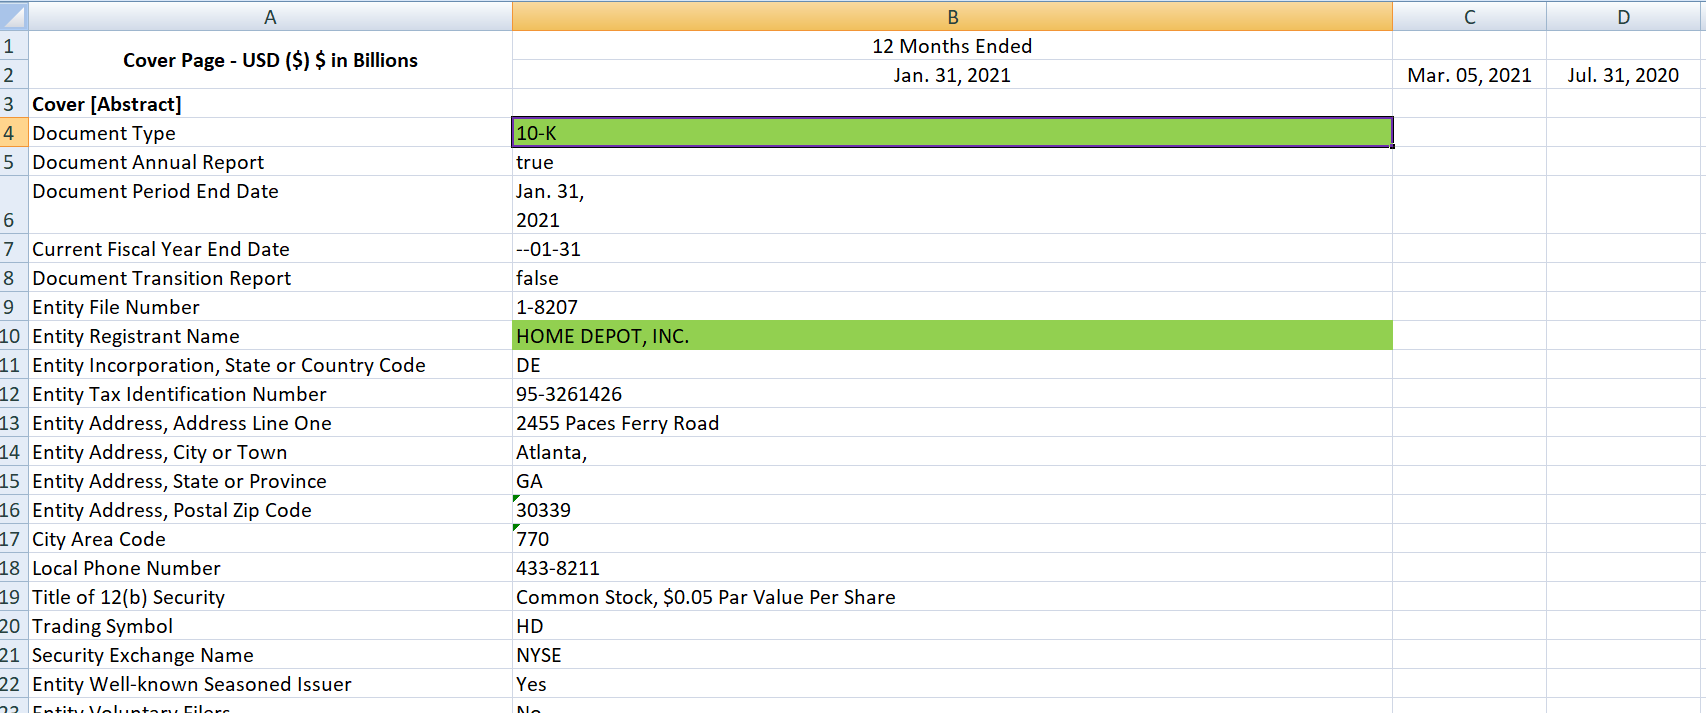Click the 'Atlanta,' city cell
Screen dimensions: 1706x713
click(x=952, y=452)
